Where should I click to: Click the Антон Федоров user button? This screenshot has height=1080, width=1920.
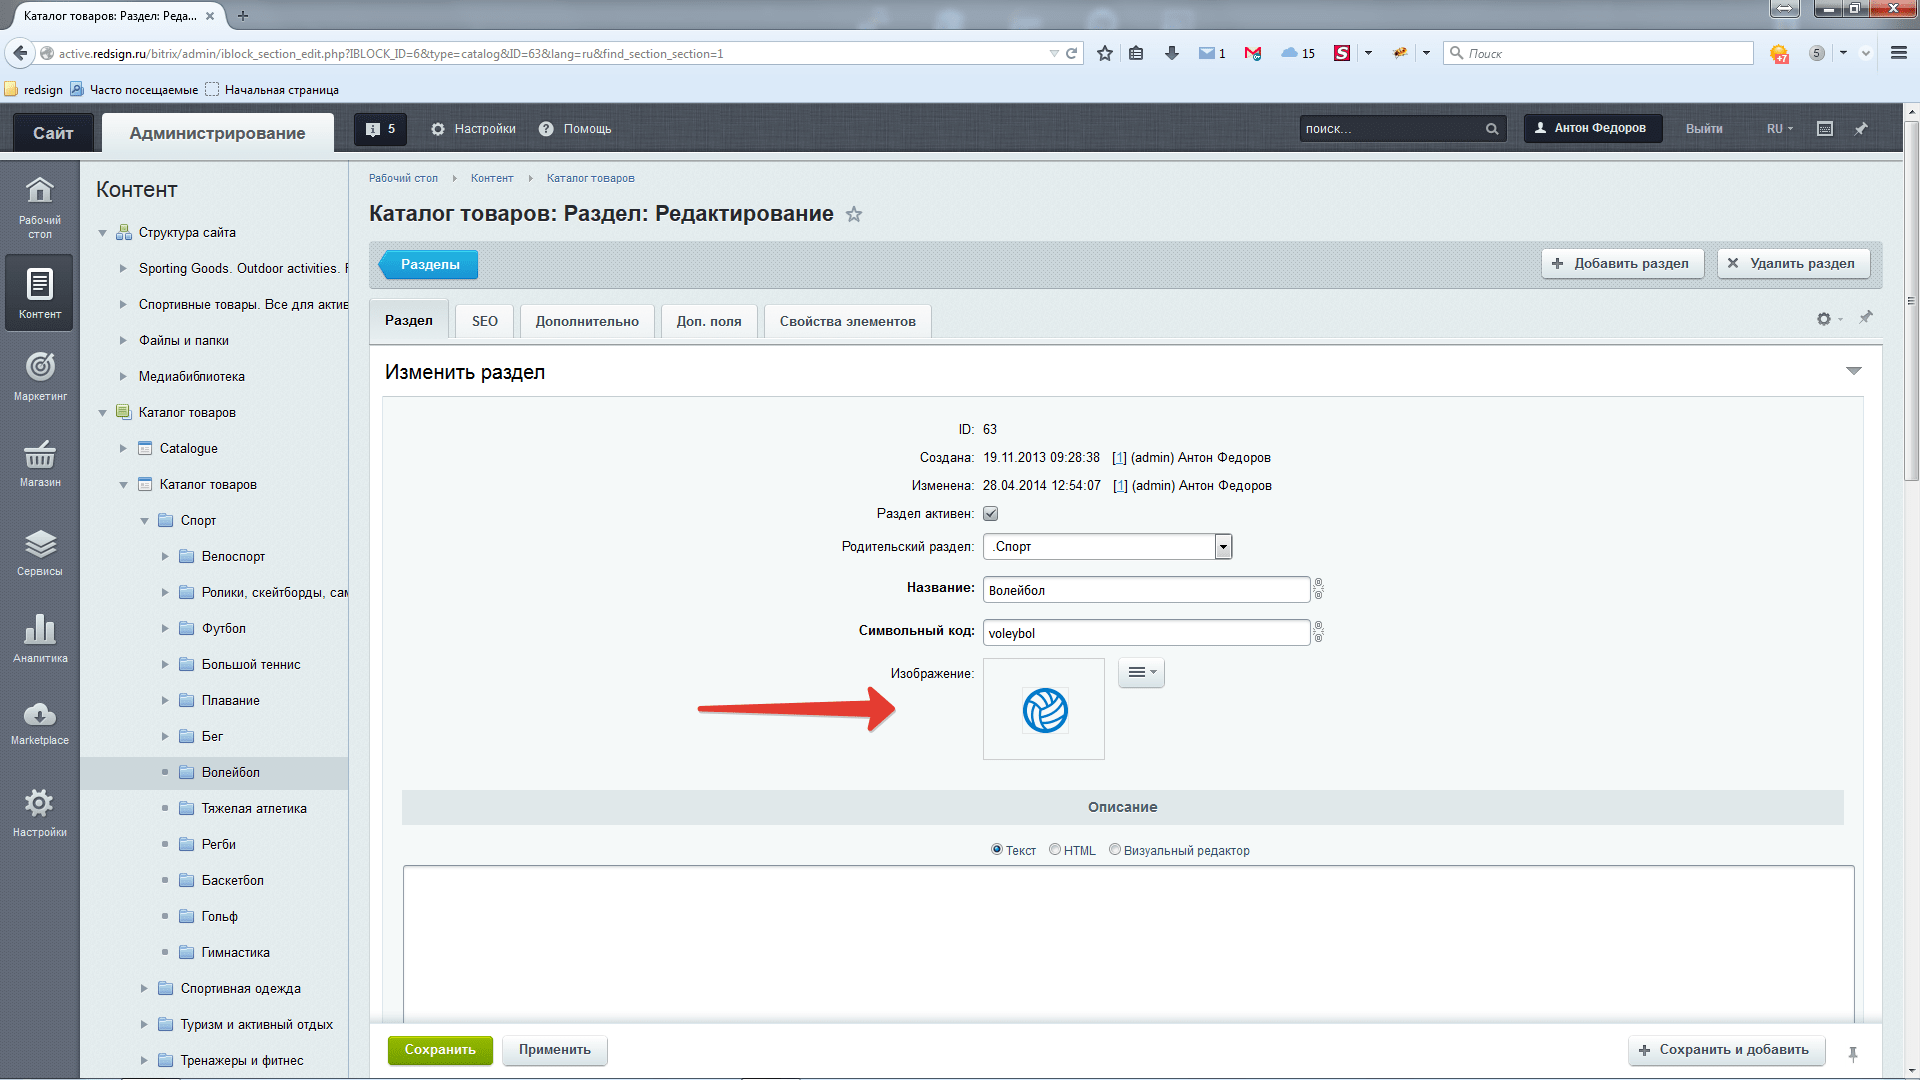coord(1592,128)
